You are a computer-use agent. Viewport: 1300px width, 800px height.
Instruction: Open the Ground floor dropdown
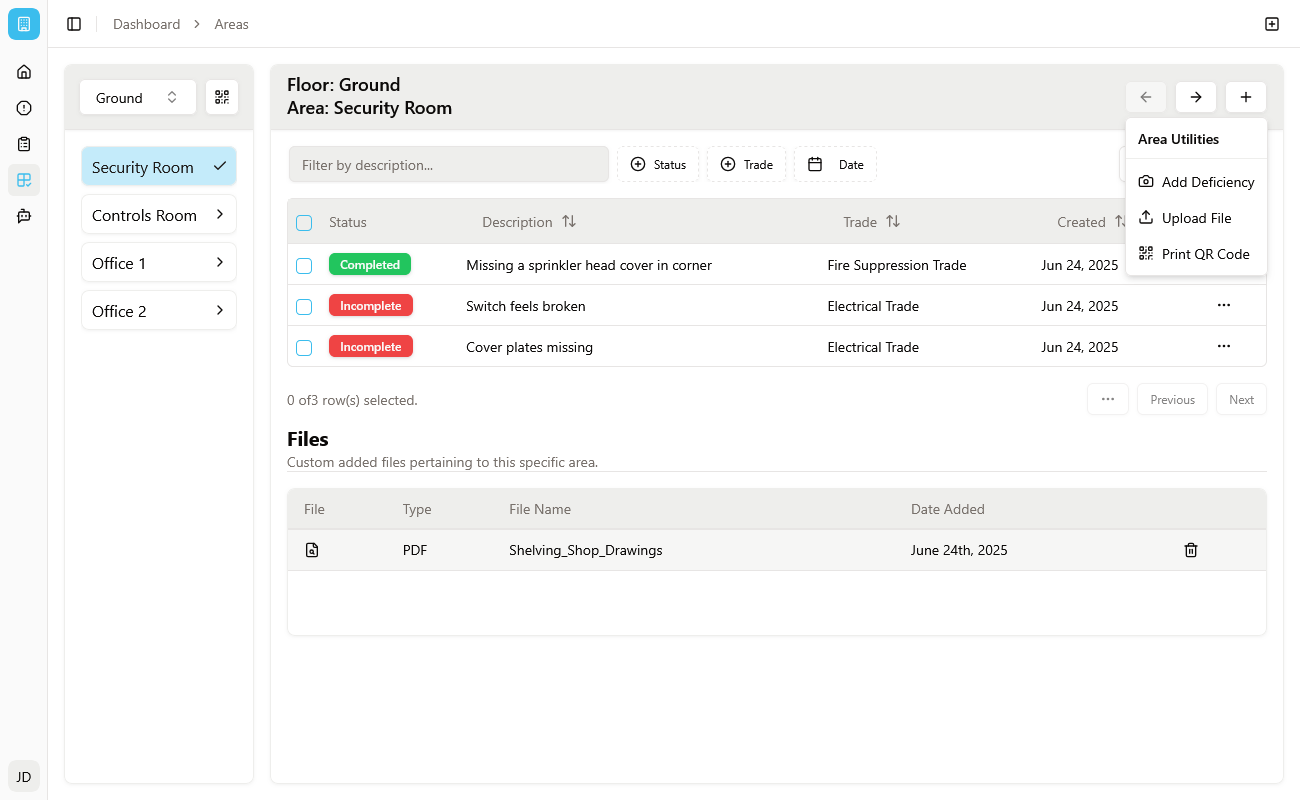coord(138,97)
